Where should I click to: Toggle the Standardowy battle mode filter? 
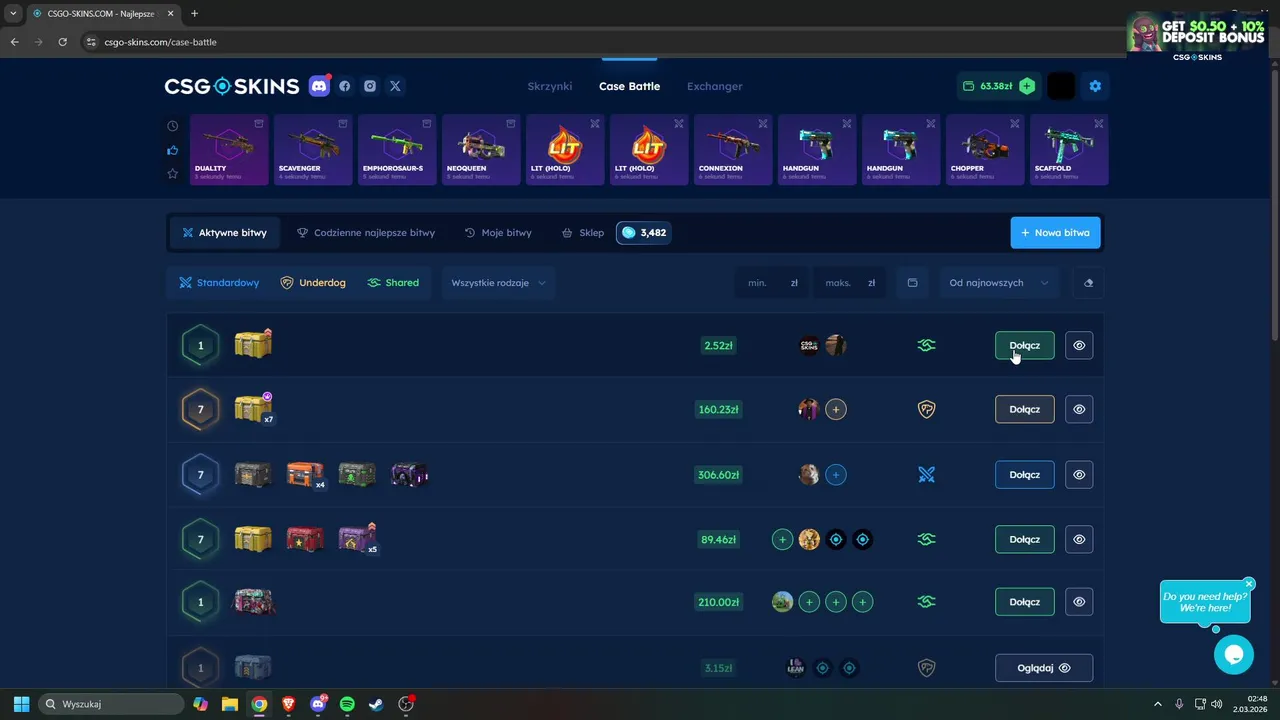pos(219,283)
